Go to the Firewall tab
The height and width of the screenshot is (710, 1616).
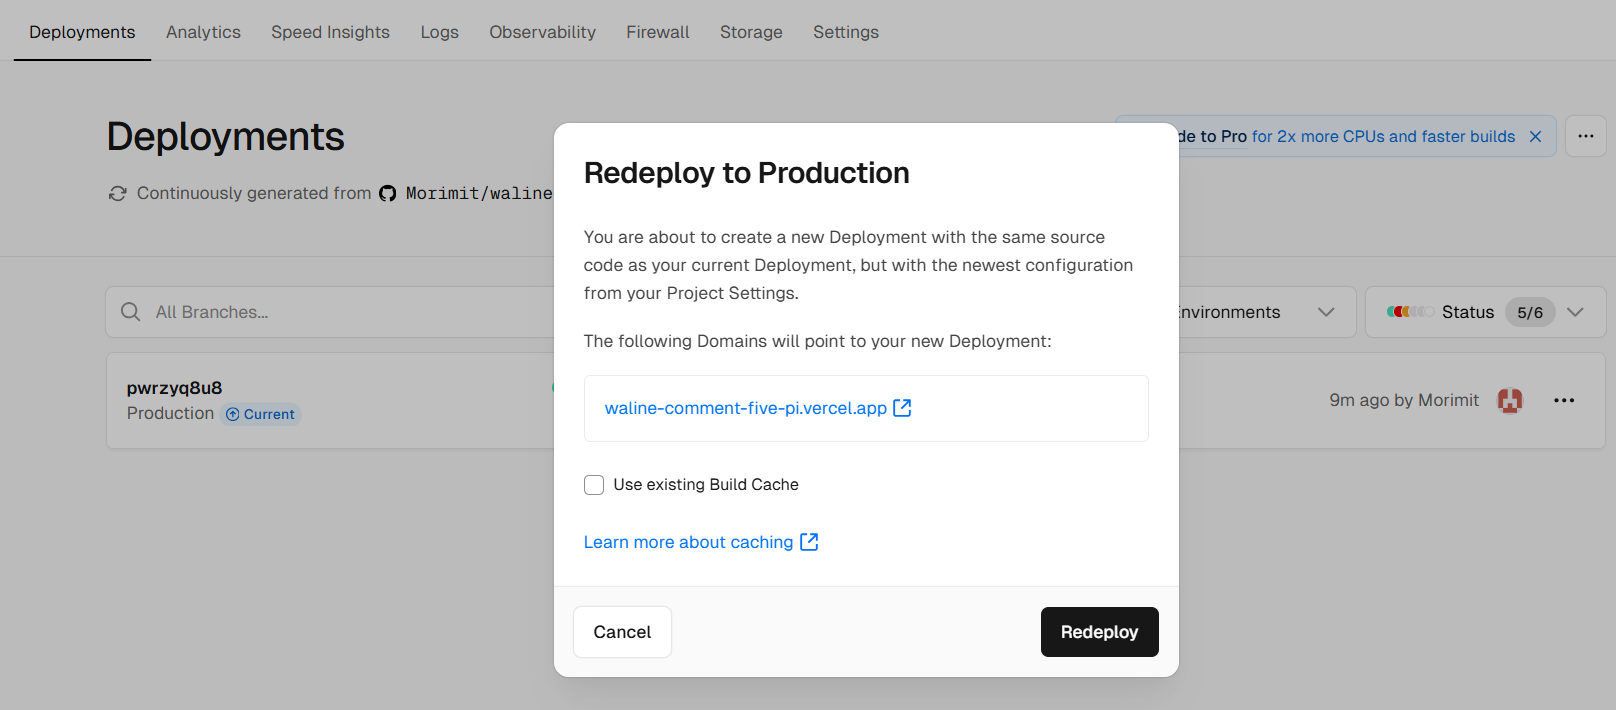tap(657, 32)
